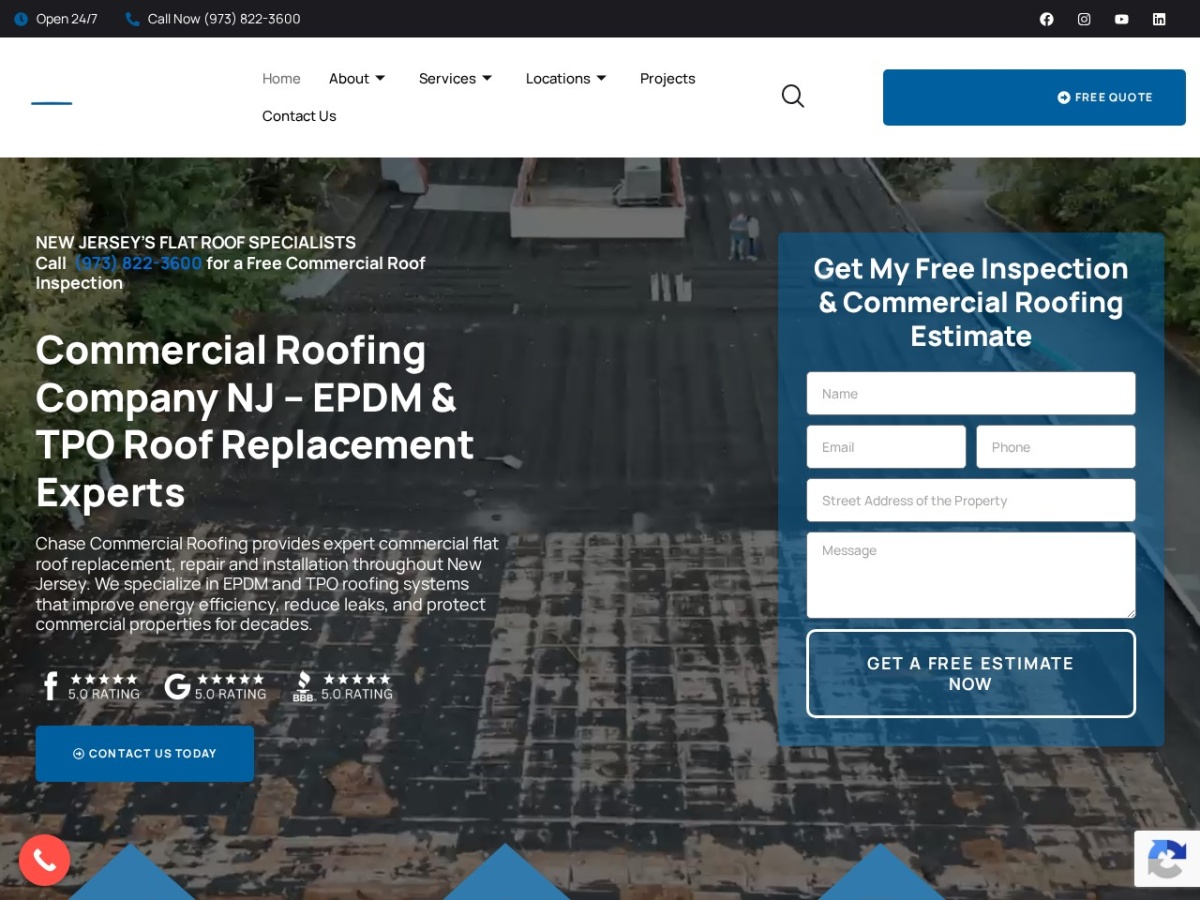Click the Commercial Roofing Company NJ heading
The height and width of the screenshot is (900, 1200).
point(255,421)
